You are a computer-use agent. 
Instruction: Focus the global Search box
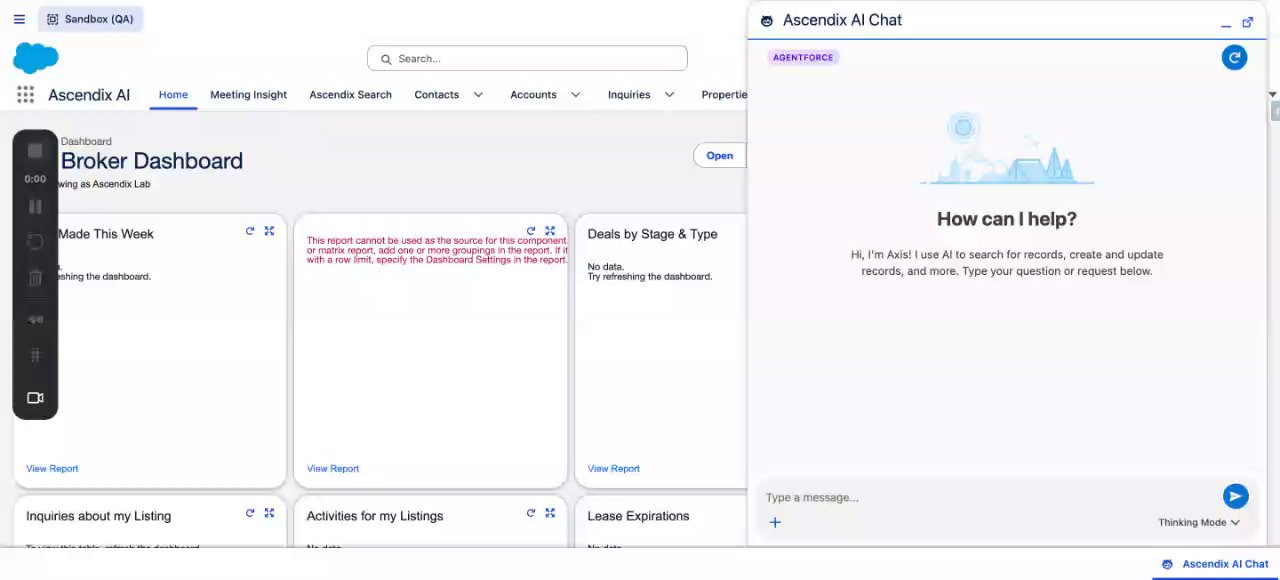pyautogui.click(x=527, y=58)
